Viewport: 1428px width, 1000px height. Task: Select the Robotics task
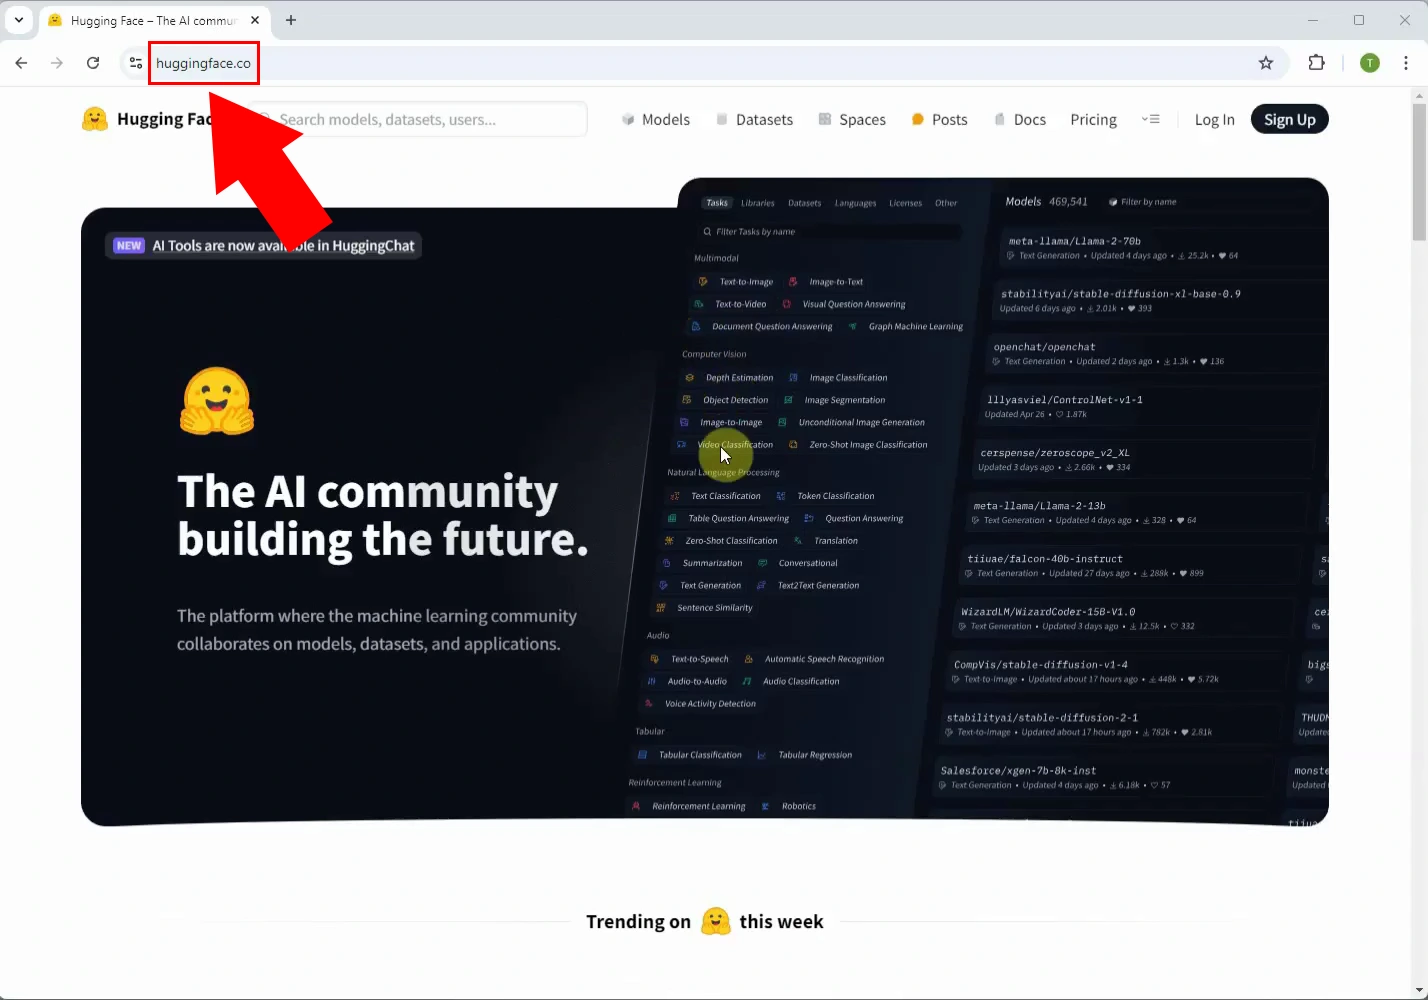tap(789, 806)
